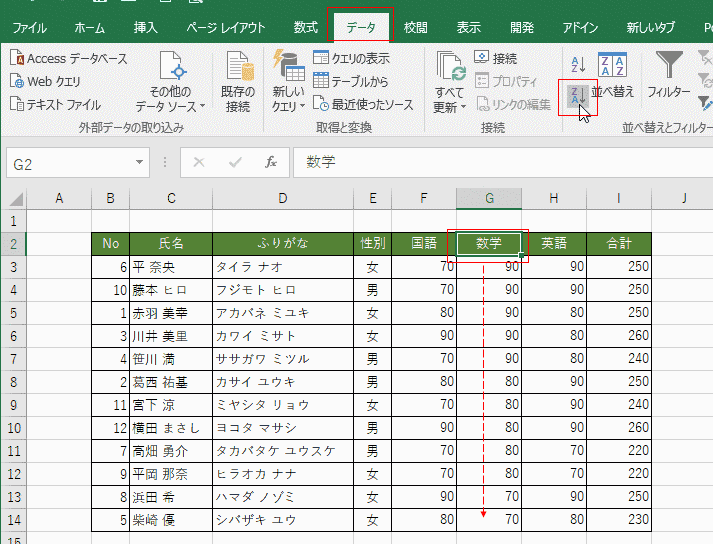Switch to the 挿入 tab
The height and width of the screenshot is (544, 713).
146,28
